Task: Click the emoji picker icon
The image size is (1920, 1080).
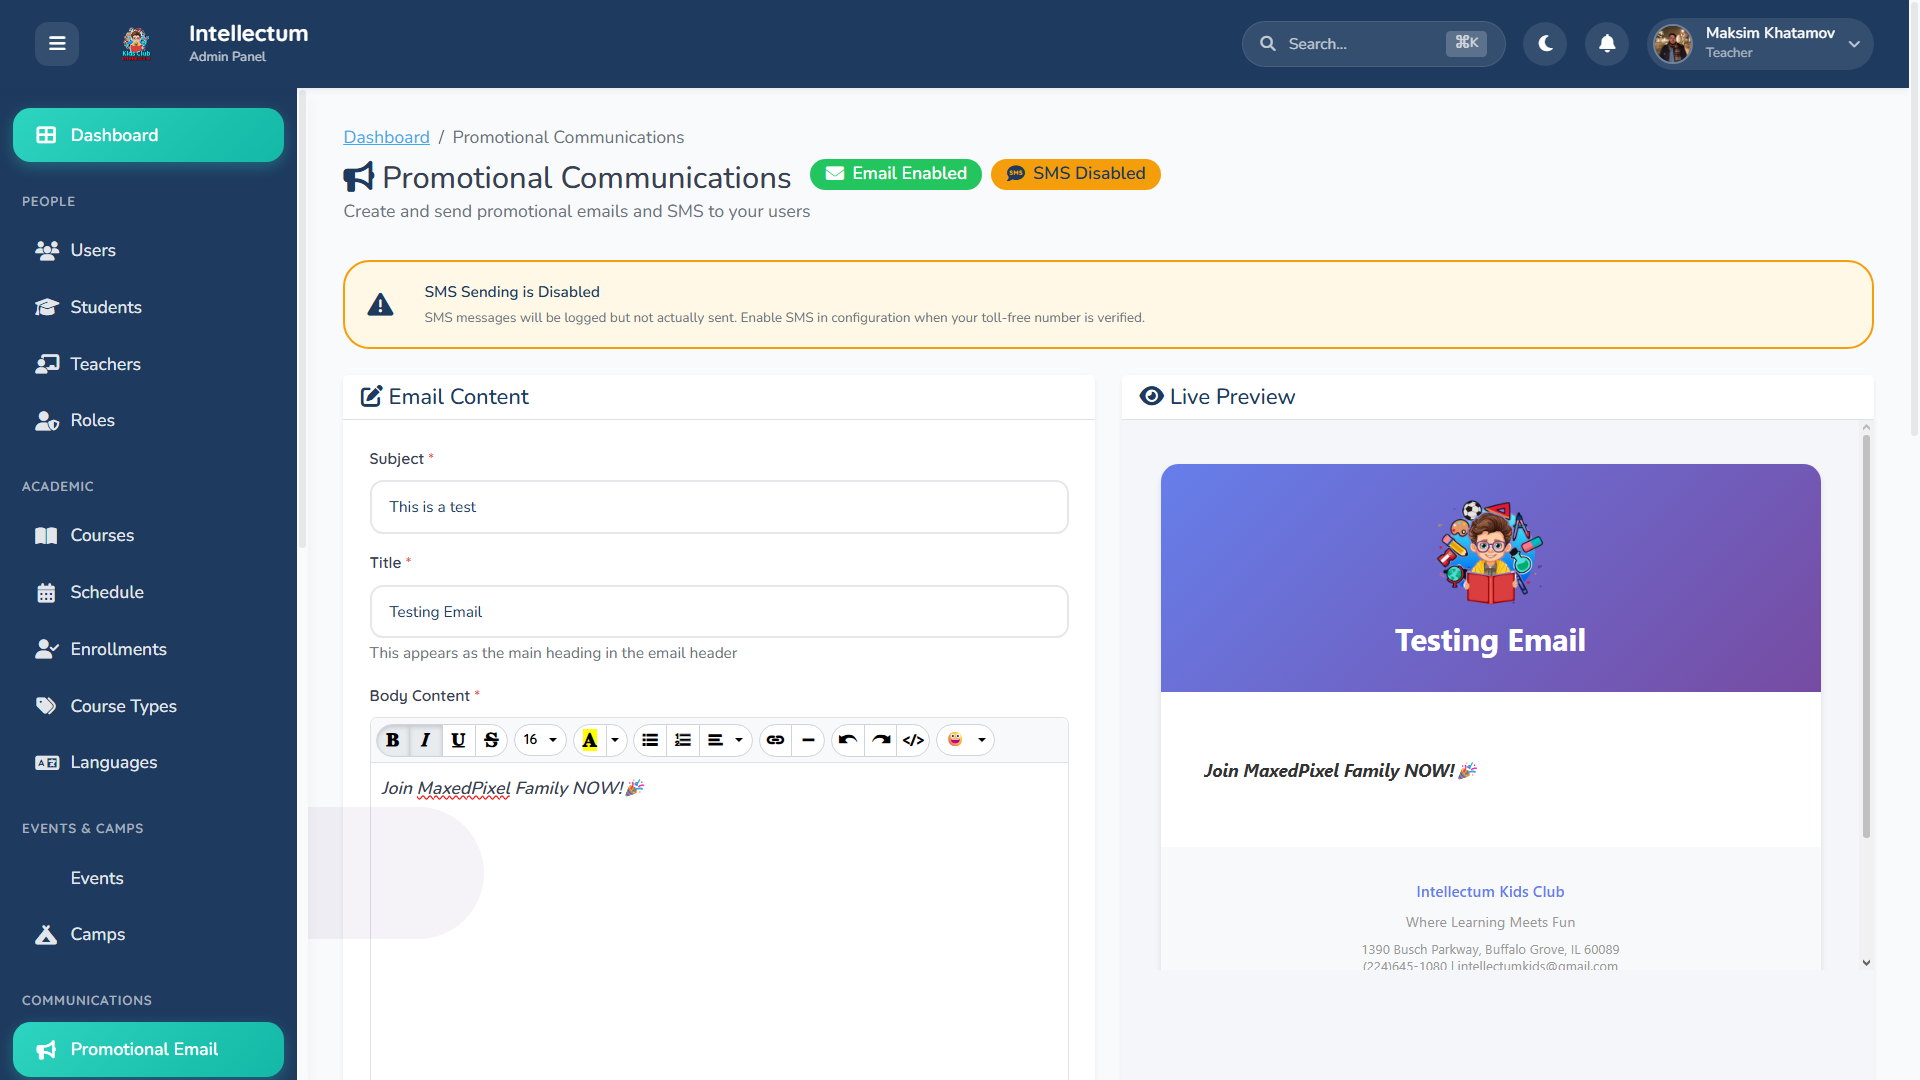Action: (955, 740)
